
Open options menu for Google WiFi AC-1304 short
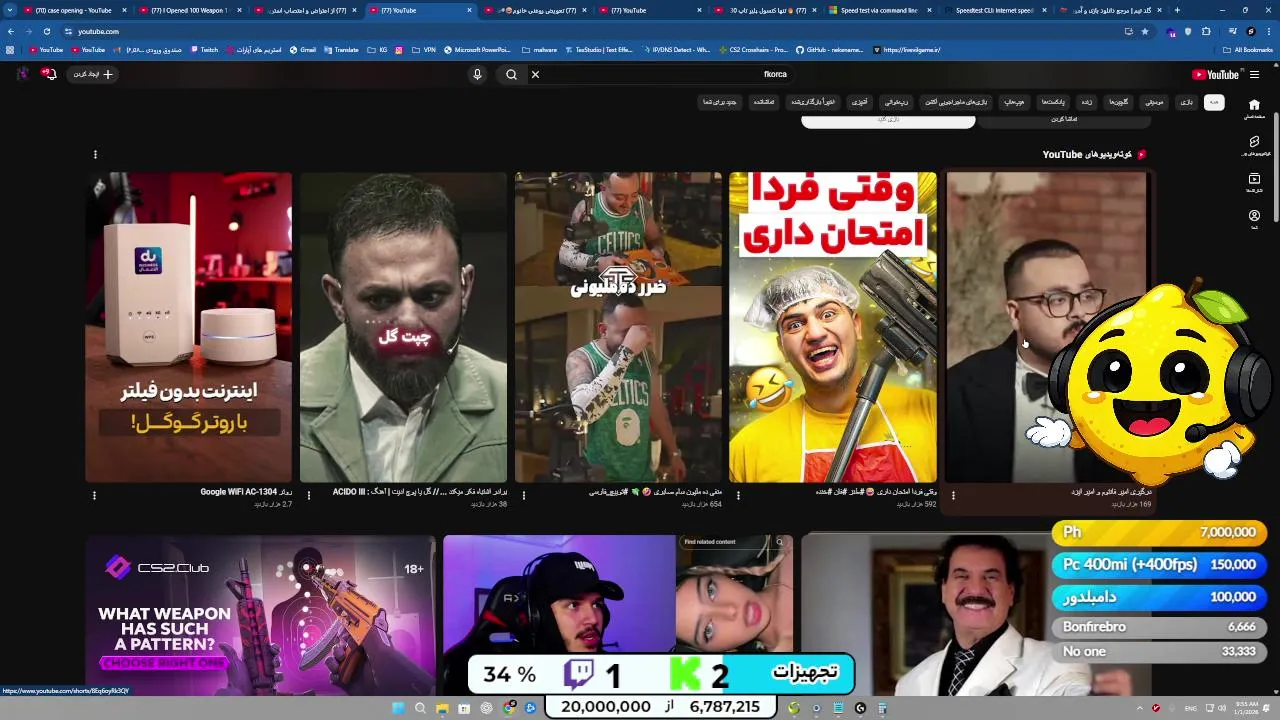tap(94, 495)
